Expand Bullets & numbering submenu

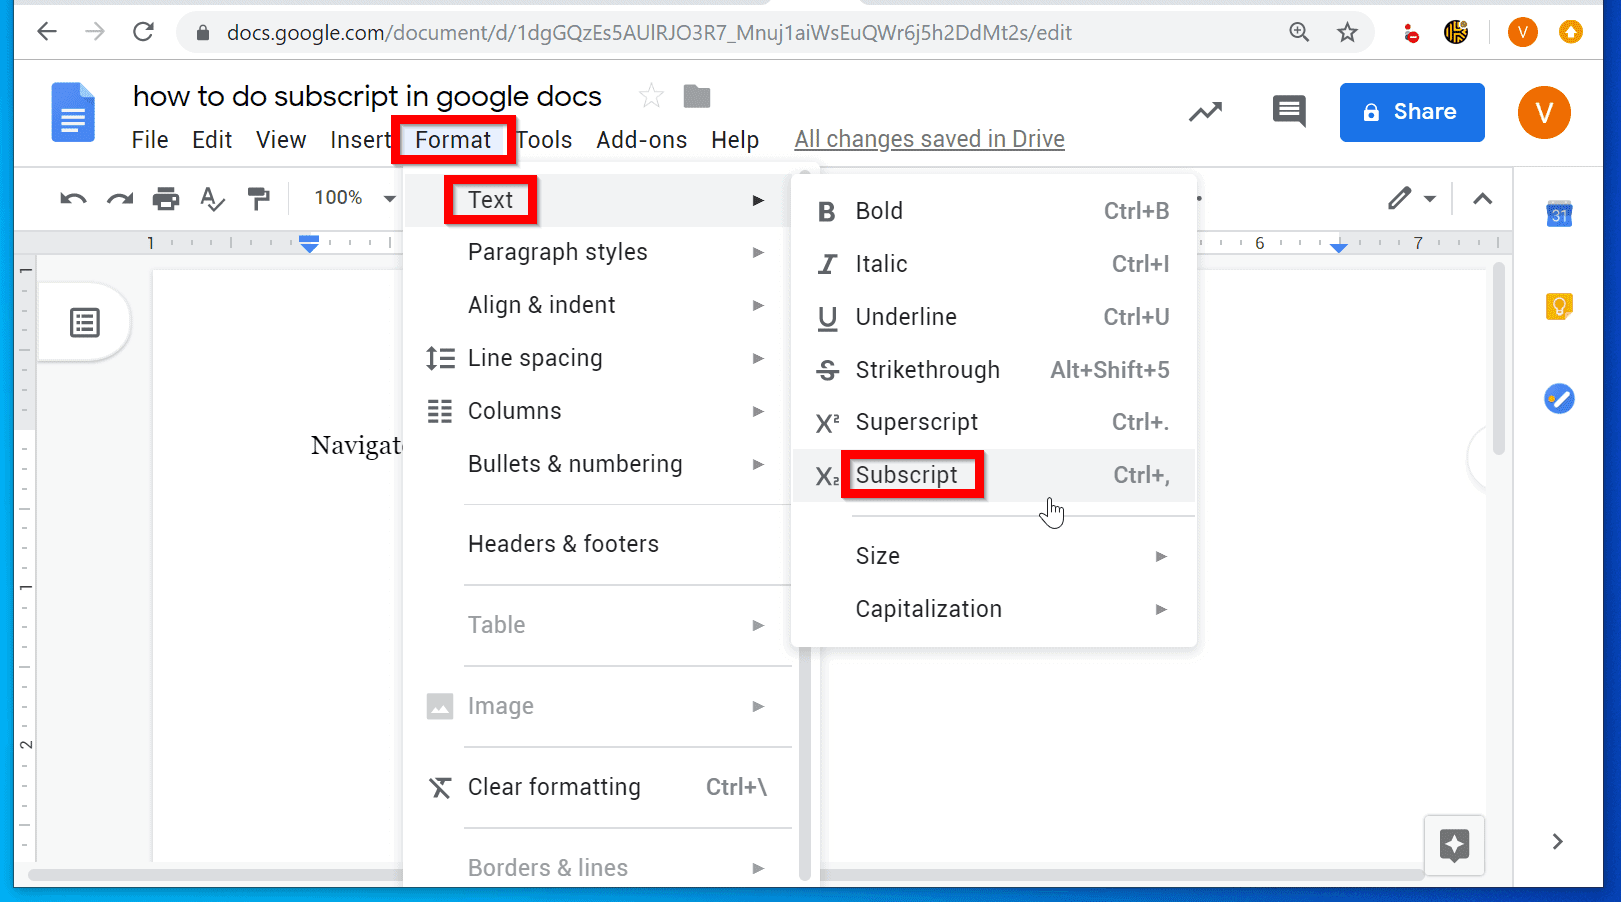tap(597, 464)
